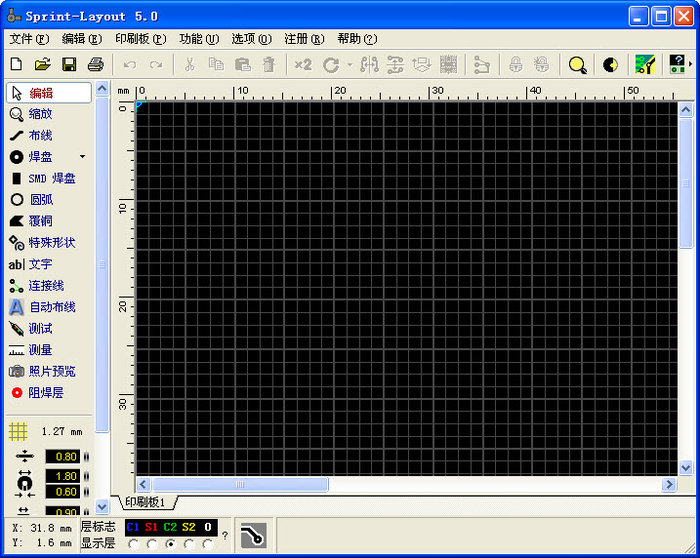Select the 编辑 edit pointer tool
This screenshot has height=558, width=700.
click(49, 93)
